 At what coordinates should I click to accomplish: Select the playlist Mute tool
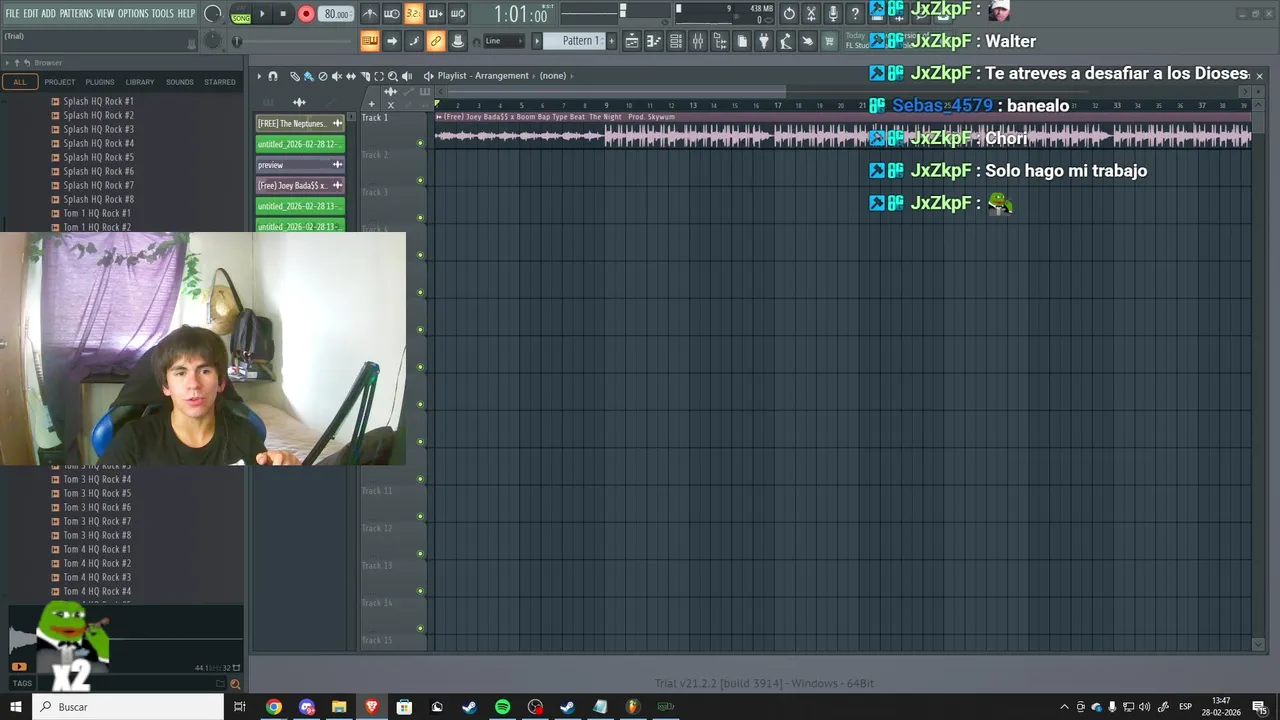pos(336,76)
